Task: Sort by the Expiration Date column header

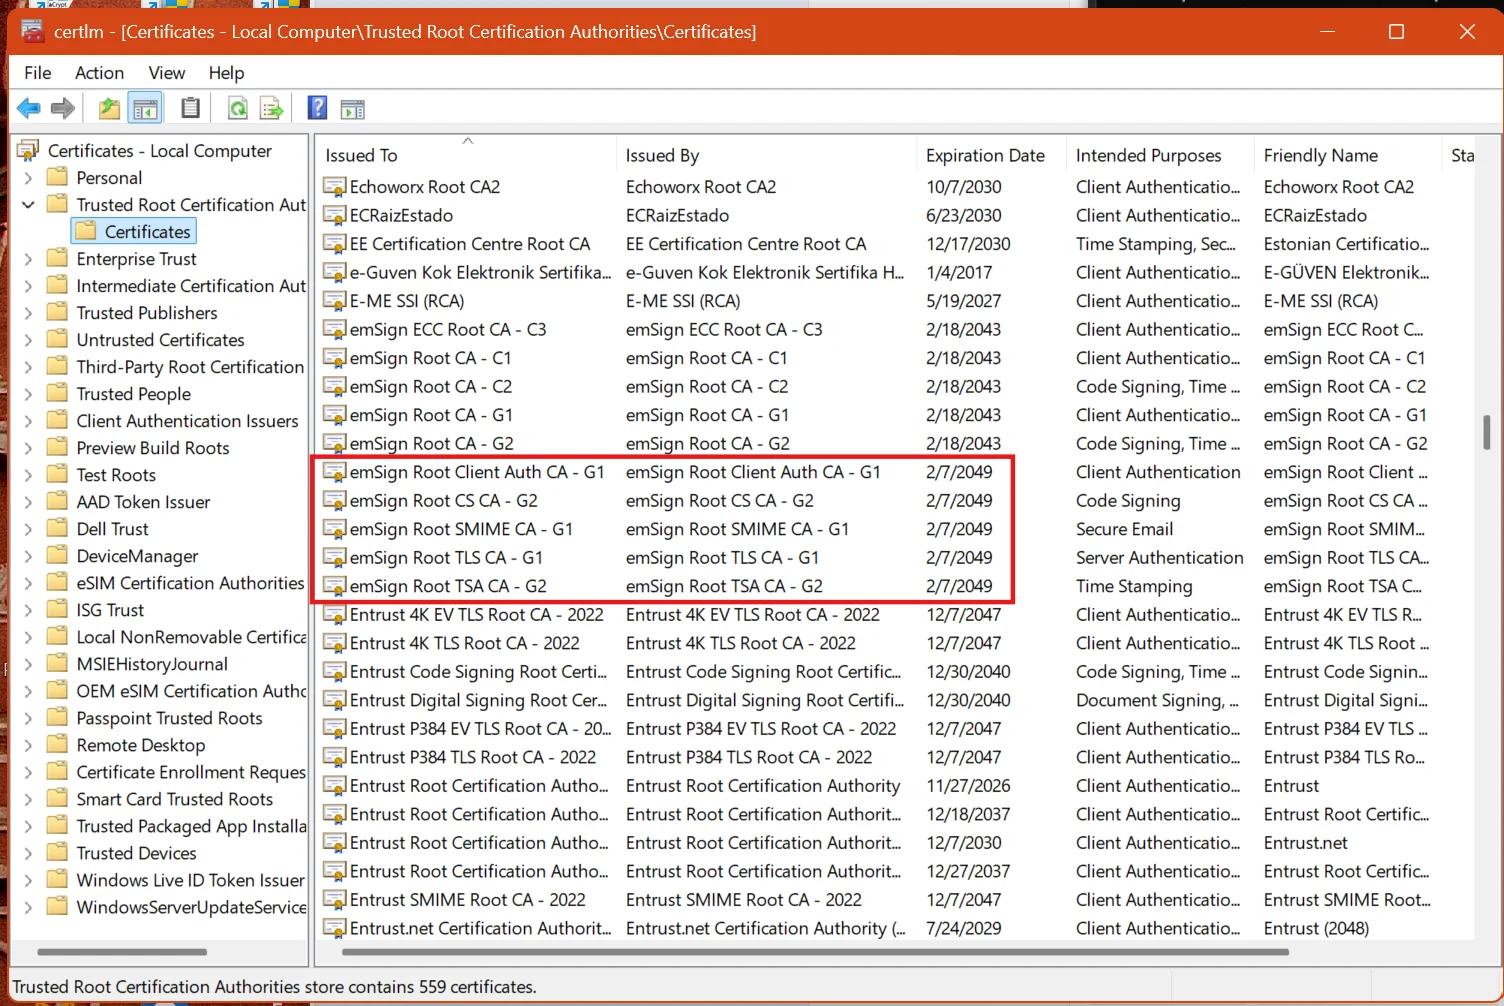Action: click(991, 155)
